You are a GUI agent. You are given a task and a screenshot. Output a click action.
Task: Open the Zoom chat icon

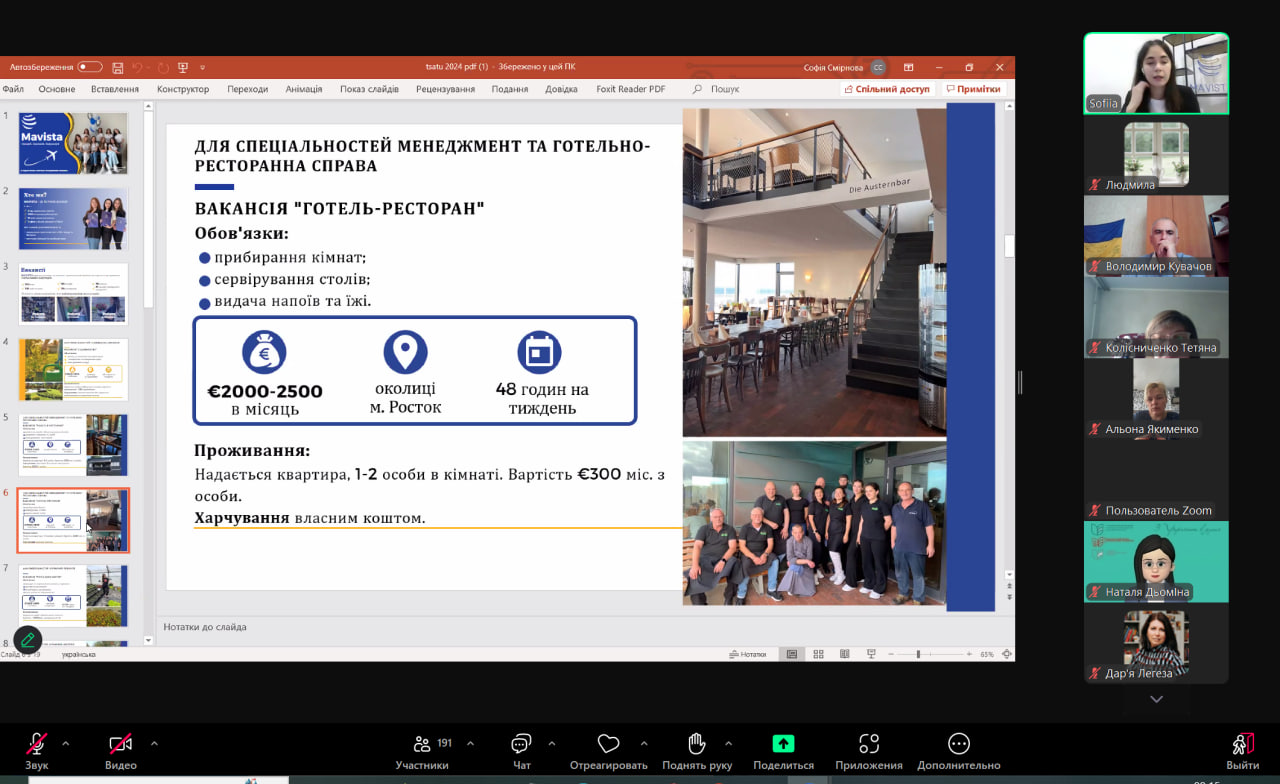click(521, 745)
